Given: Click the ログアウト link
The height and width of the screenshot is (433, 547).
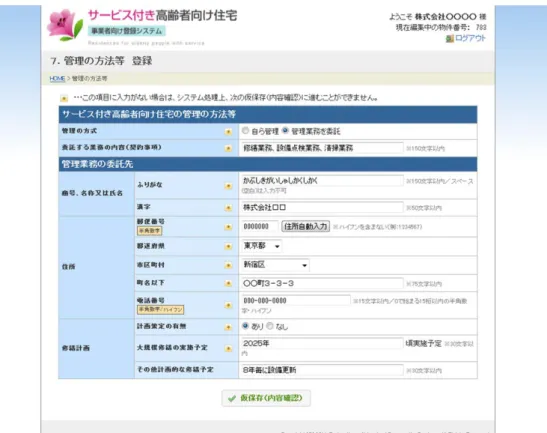Looking at the screenshot, I should pyautogui.click(x=470, y=38).
